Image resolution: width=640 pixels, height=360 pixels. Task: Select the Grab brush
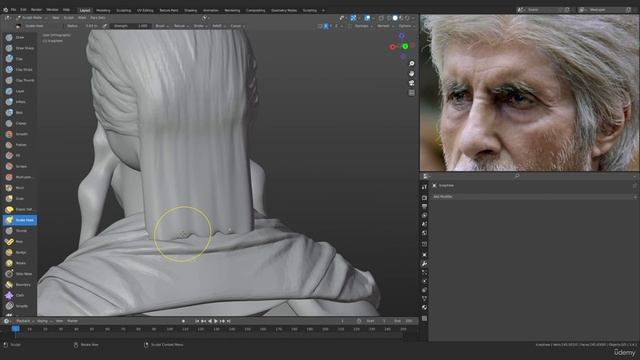coord(19,198)
